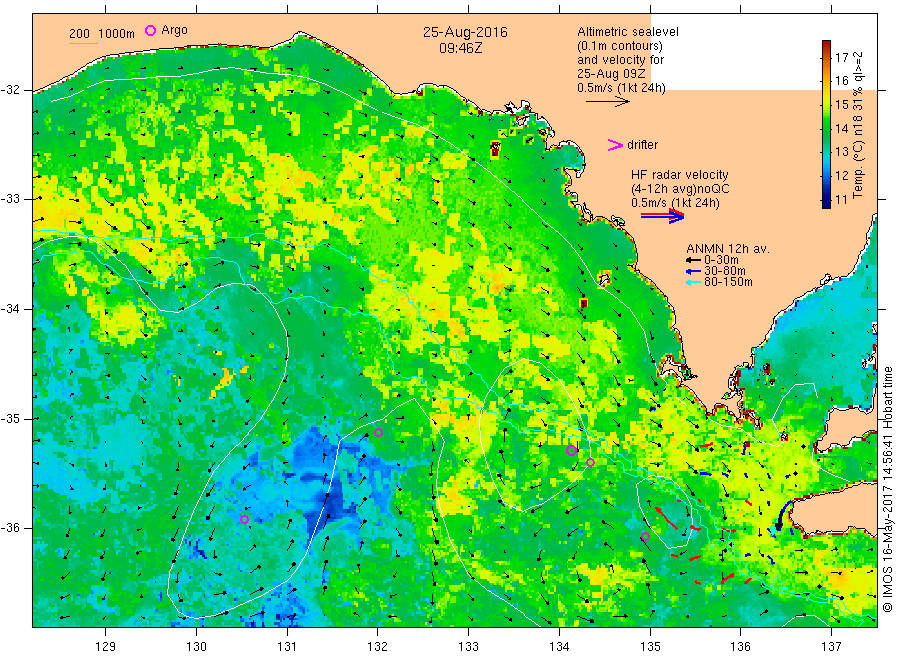
Task: Click the '(4-12h avg)noQC' legend text
Action: coord(680,189)
